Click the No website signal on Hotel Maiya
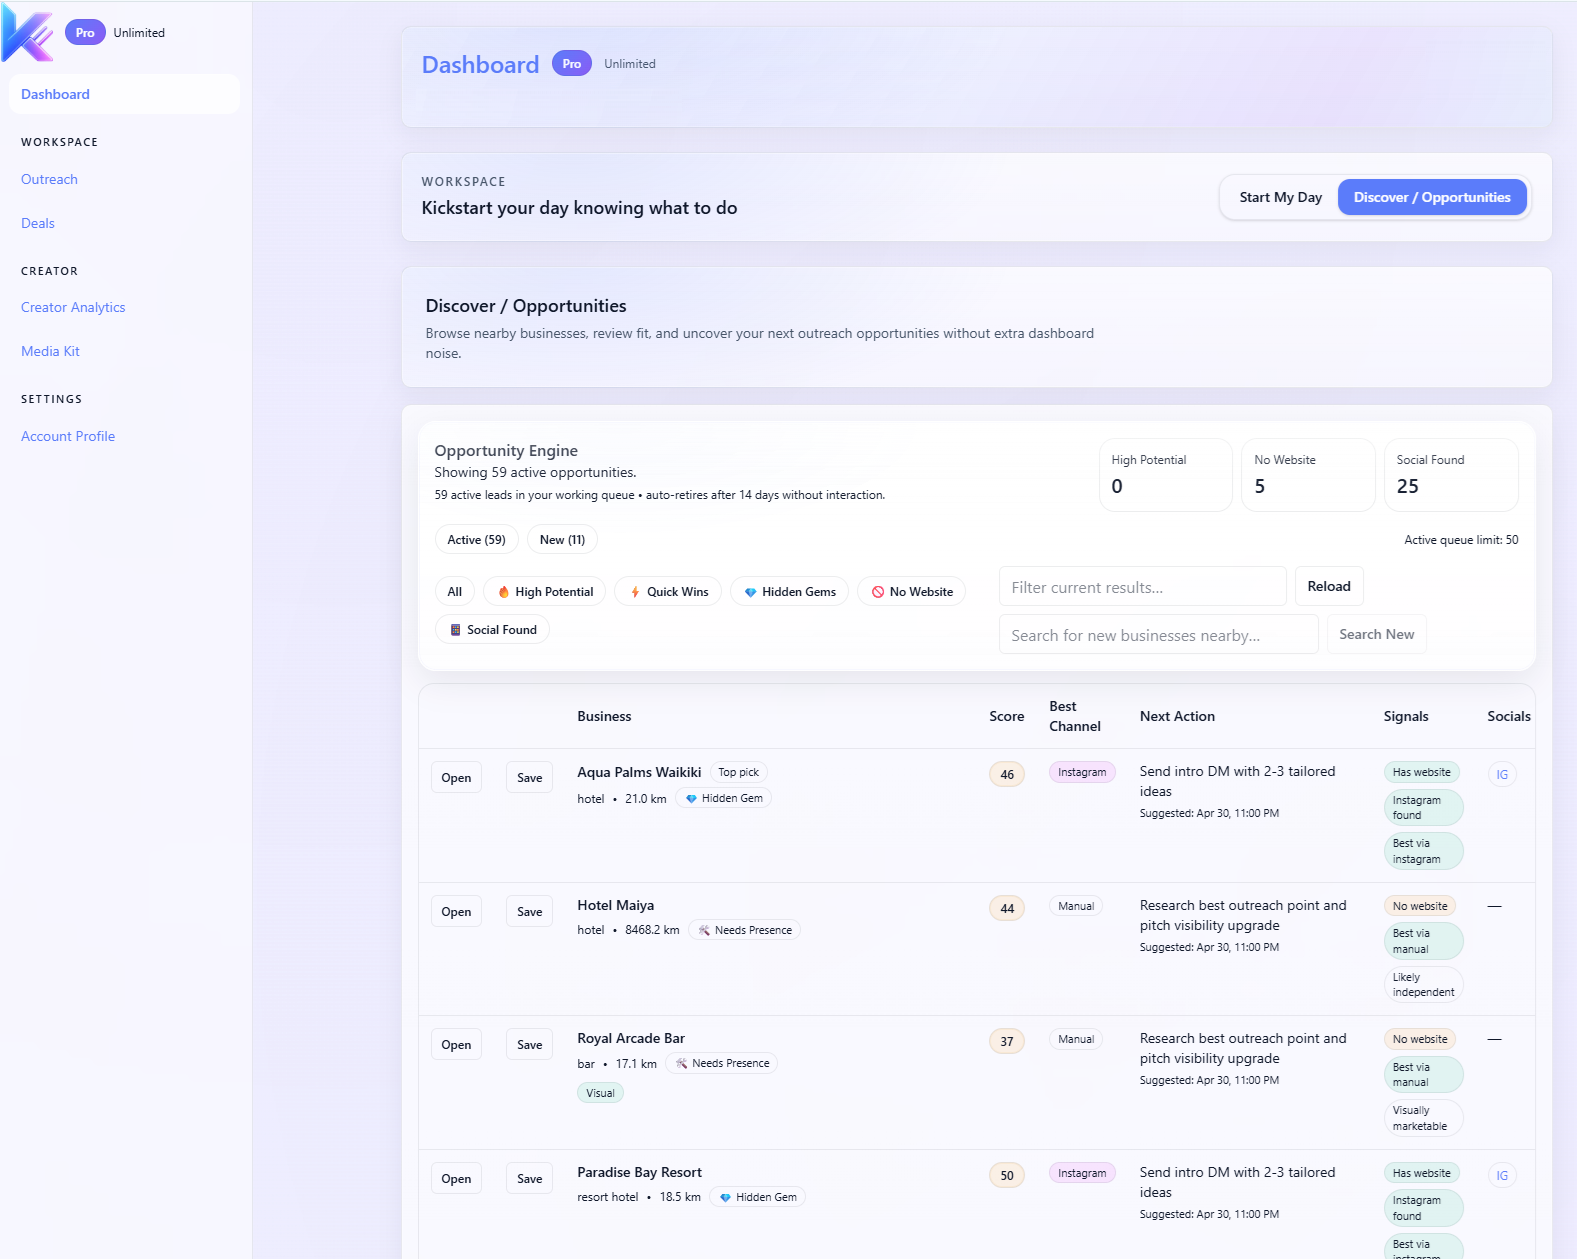The height and width of the screenshot is (1259, 1577). point(1420,907)
